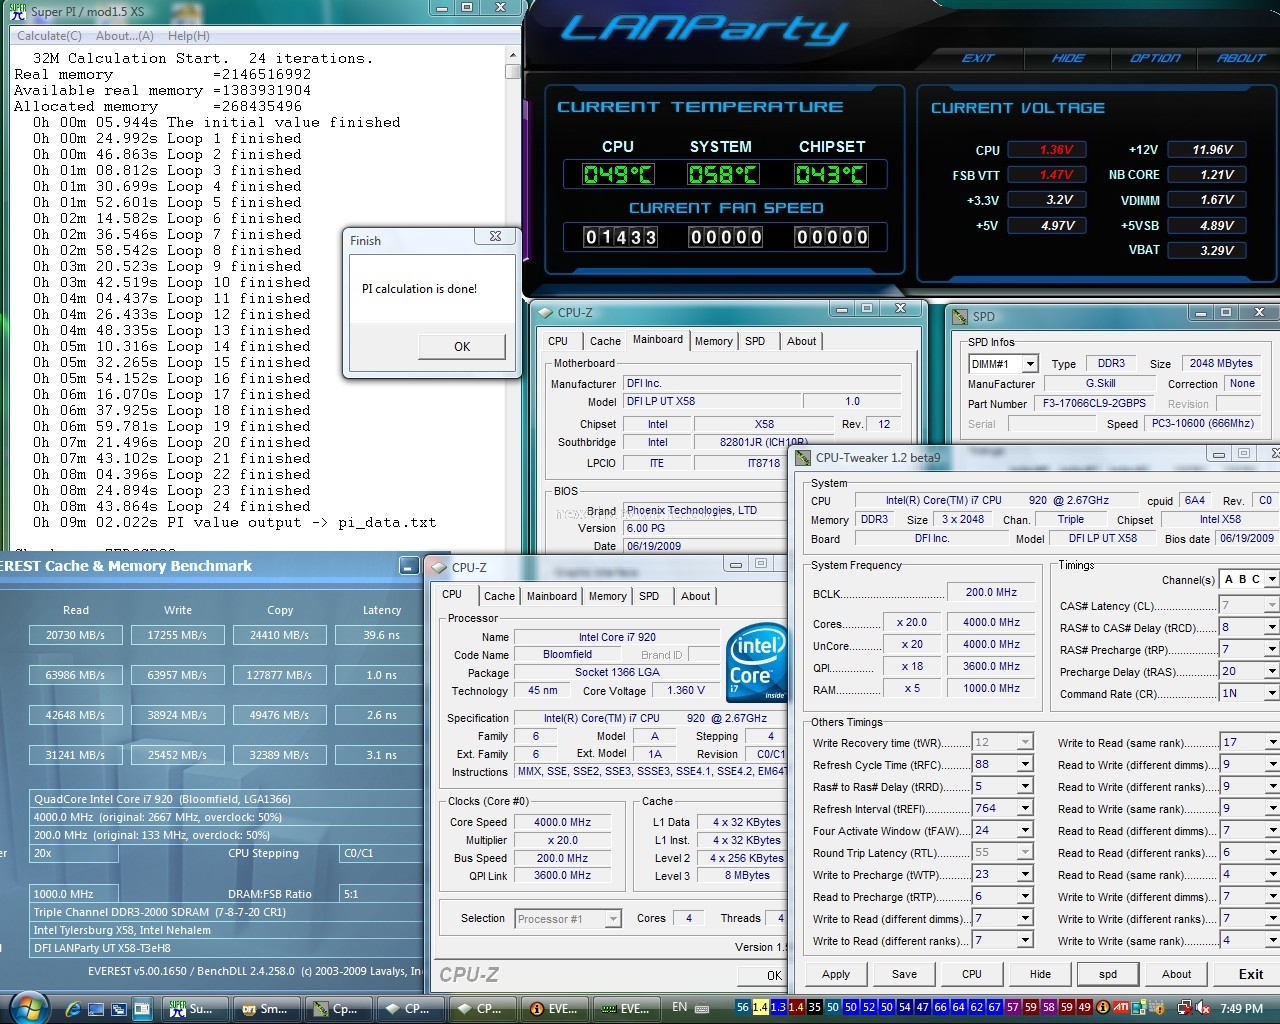The height and width of the screenshot is (1024, 1280).
Task: Click ABOUT in the LANParty window
Action: (1240, 58)
